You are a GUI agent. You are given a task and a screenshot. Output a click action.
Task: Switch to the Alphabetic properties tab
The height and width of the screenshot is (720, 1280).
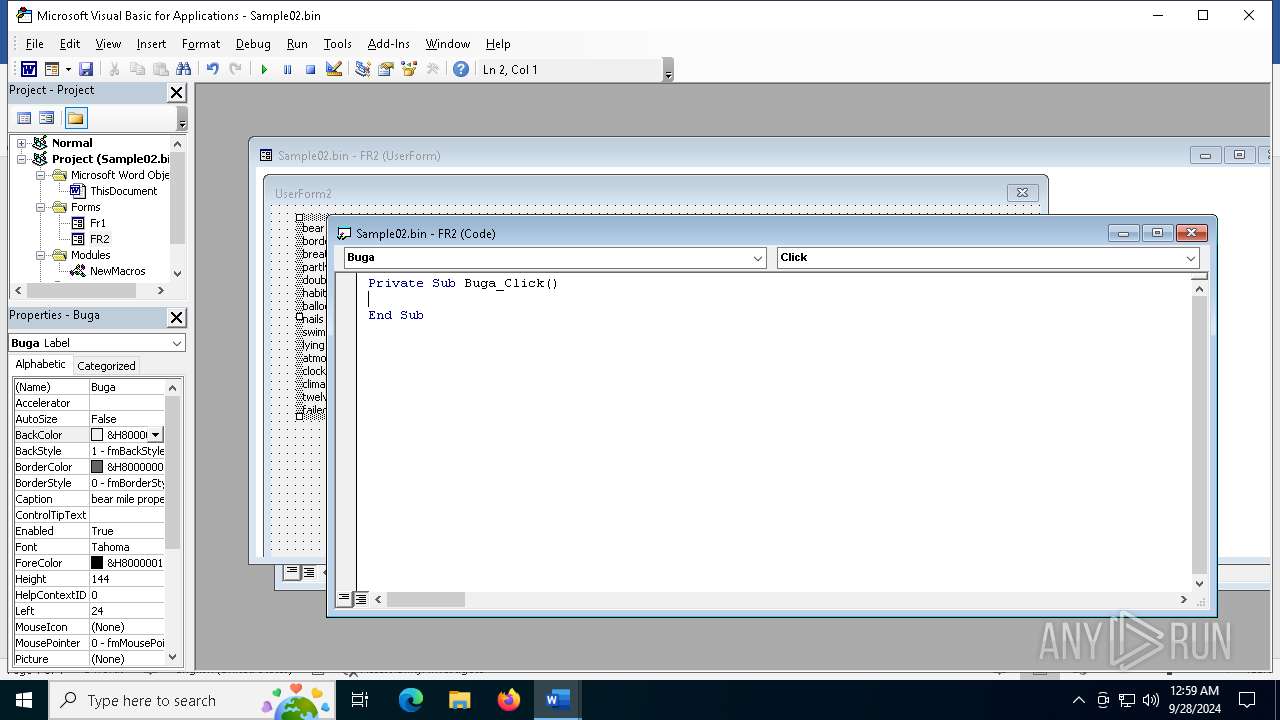[40, 365]
